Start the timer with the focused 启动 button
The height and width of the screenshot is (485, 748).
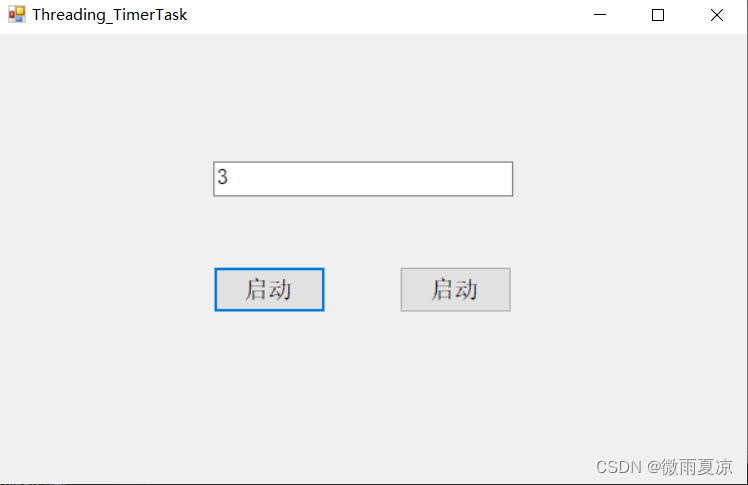point(269,290)
